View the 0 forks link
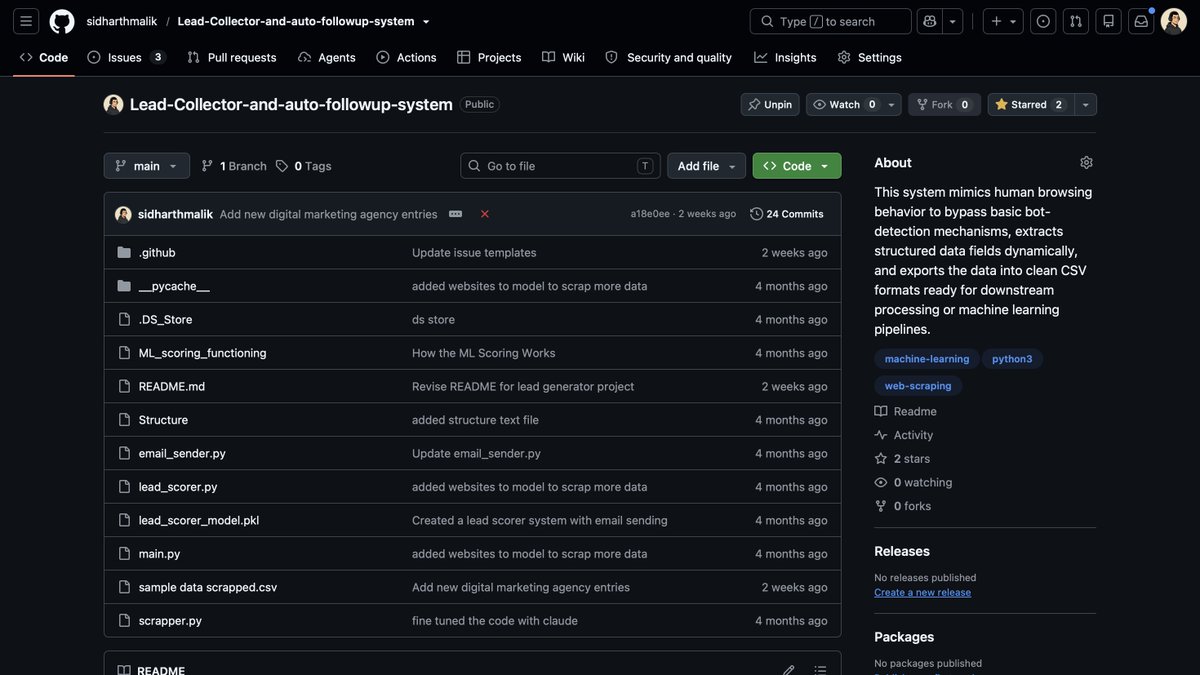The width and height of the screenshot is (1200, 675). click(x=903, y=506)
